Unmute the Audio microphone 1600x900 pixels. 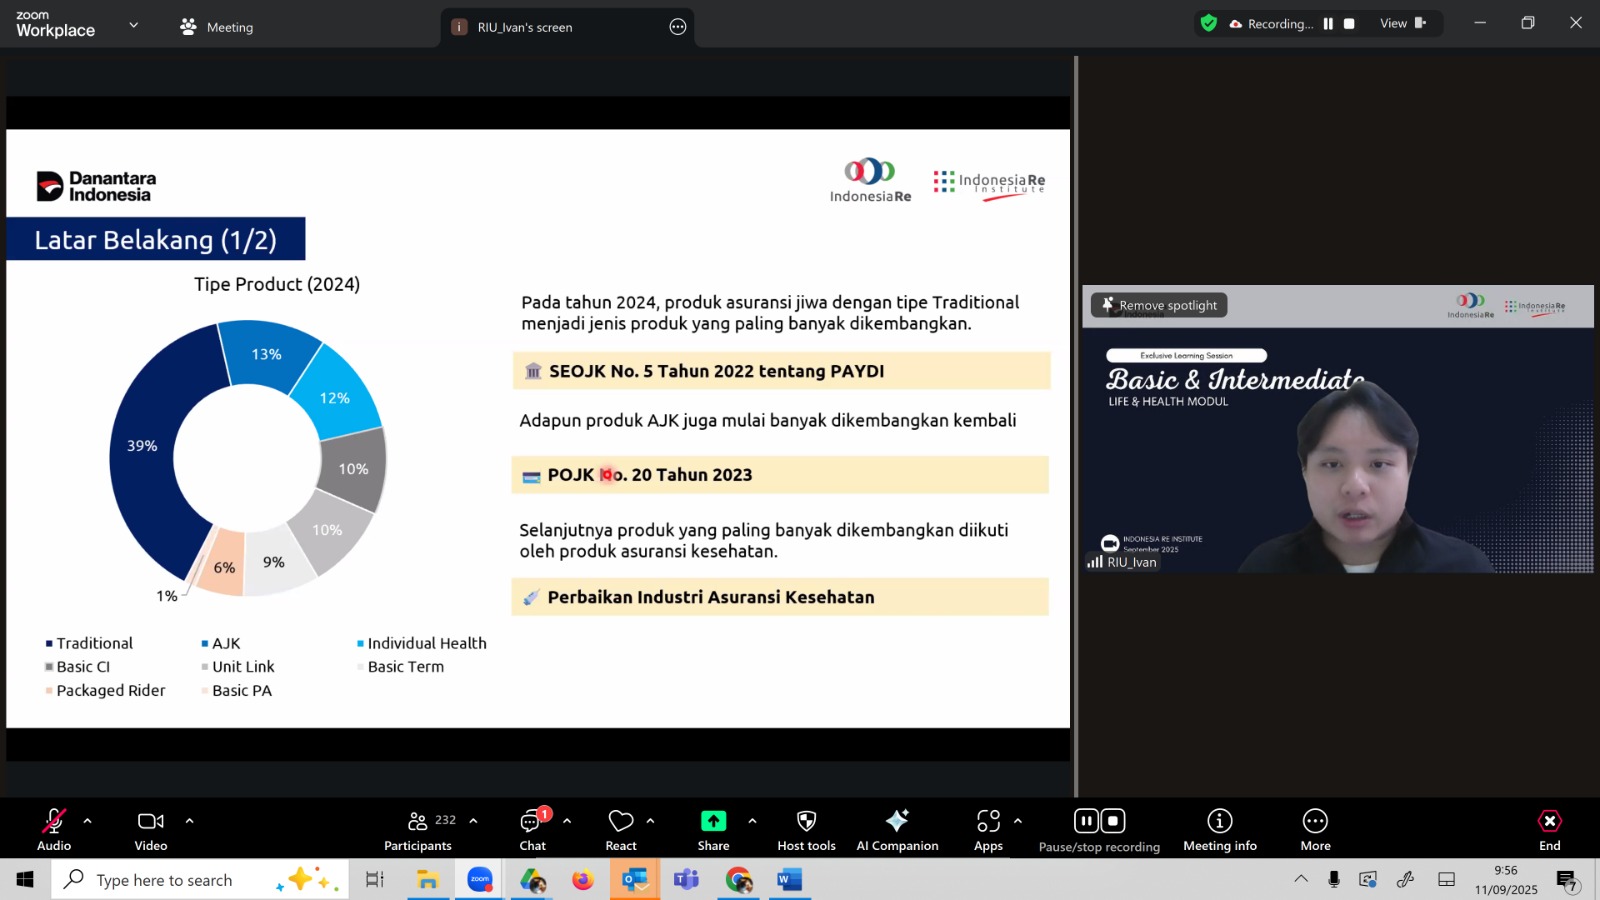click(x=54, y=829)
